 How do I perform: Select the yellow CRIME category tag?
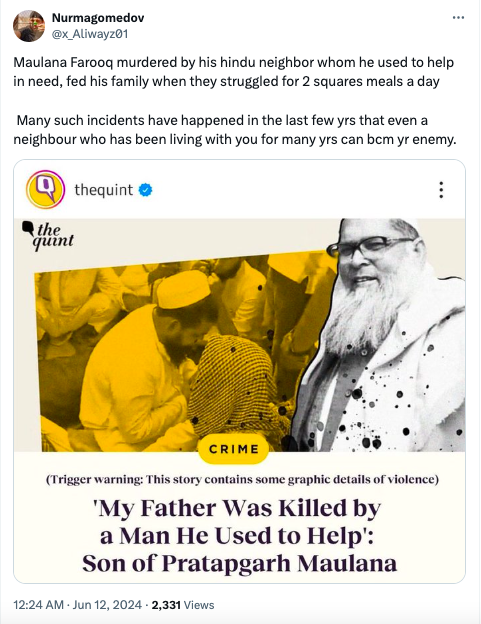[234, 449]
